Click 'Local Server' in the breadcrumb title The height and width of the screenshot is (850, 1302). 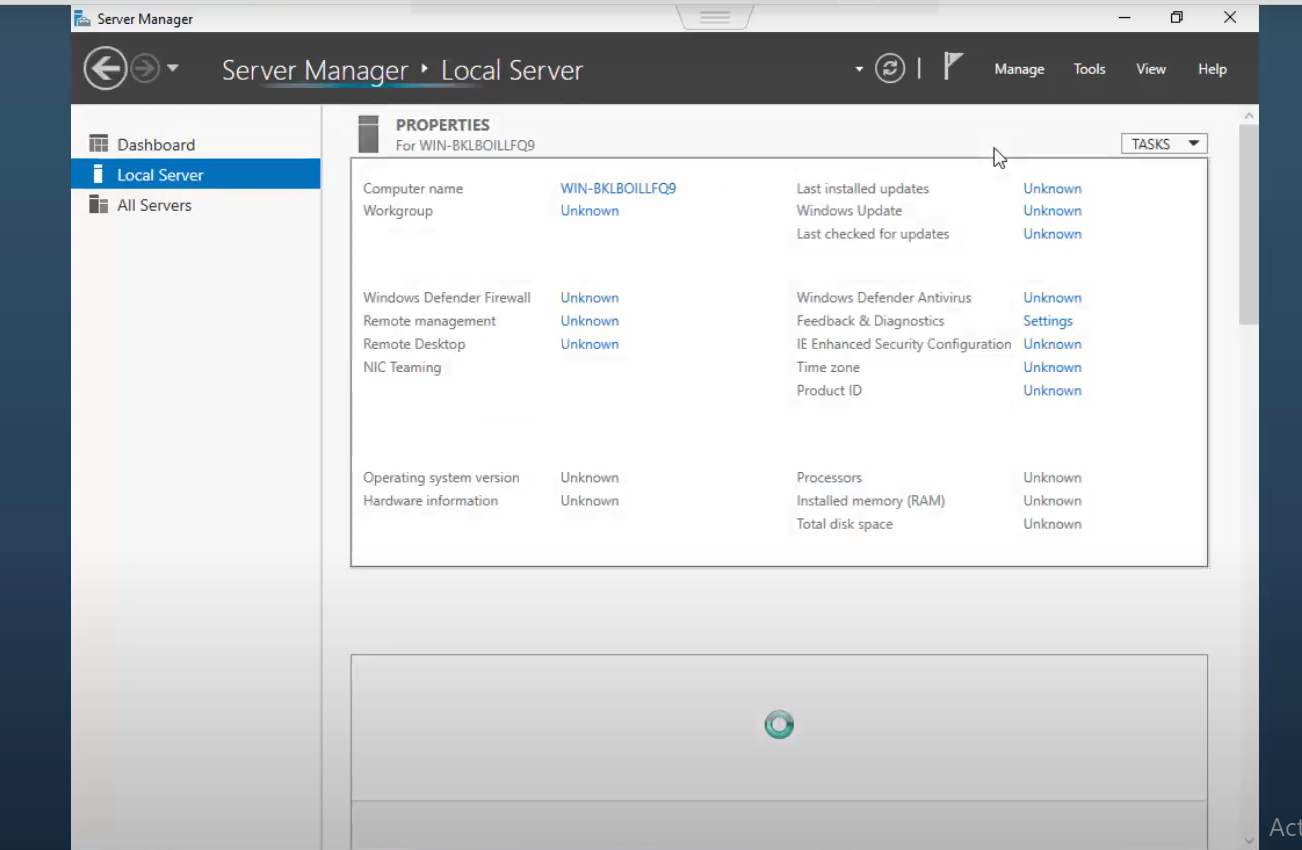(512, 71)
